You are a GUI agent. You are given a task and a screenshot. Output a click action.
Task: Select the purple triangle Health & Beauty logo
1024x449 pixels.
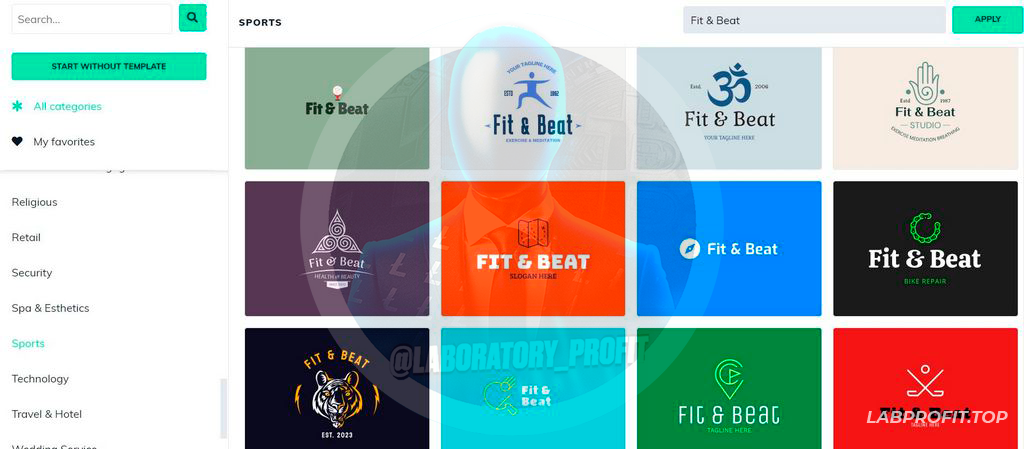337,249
